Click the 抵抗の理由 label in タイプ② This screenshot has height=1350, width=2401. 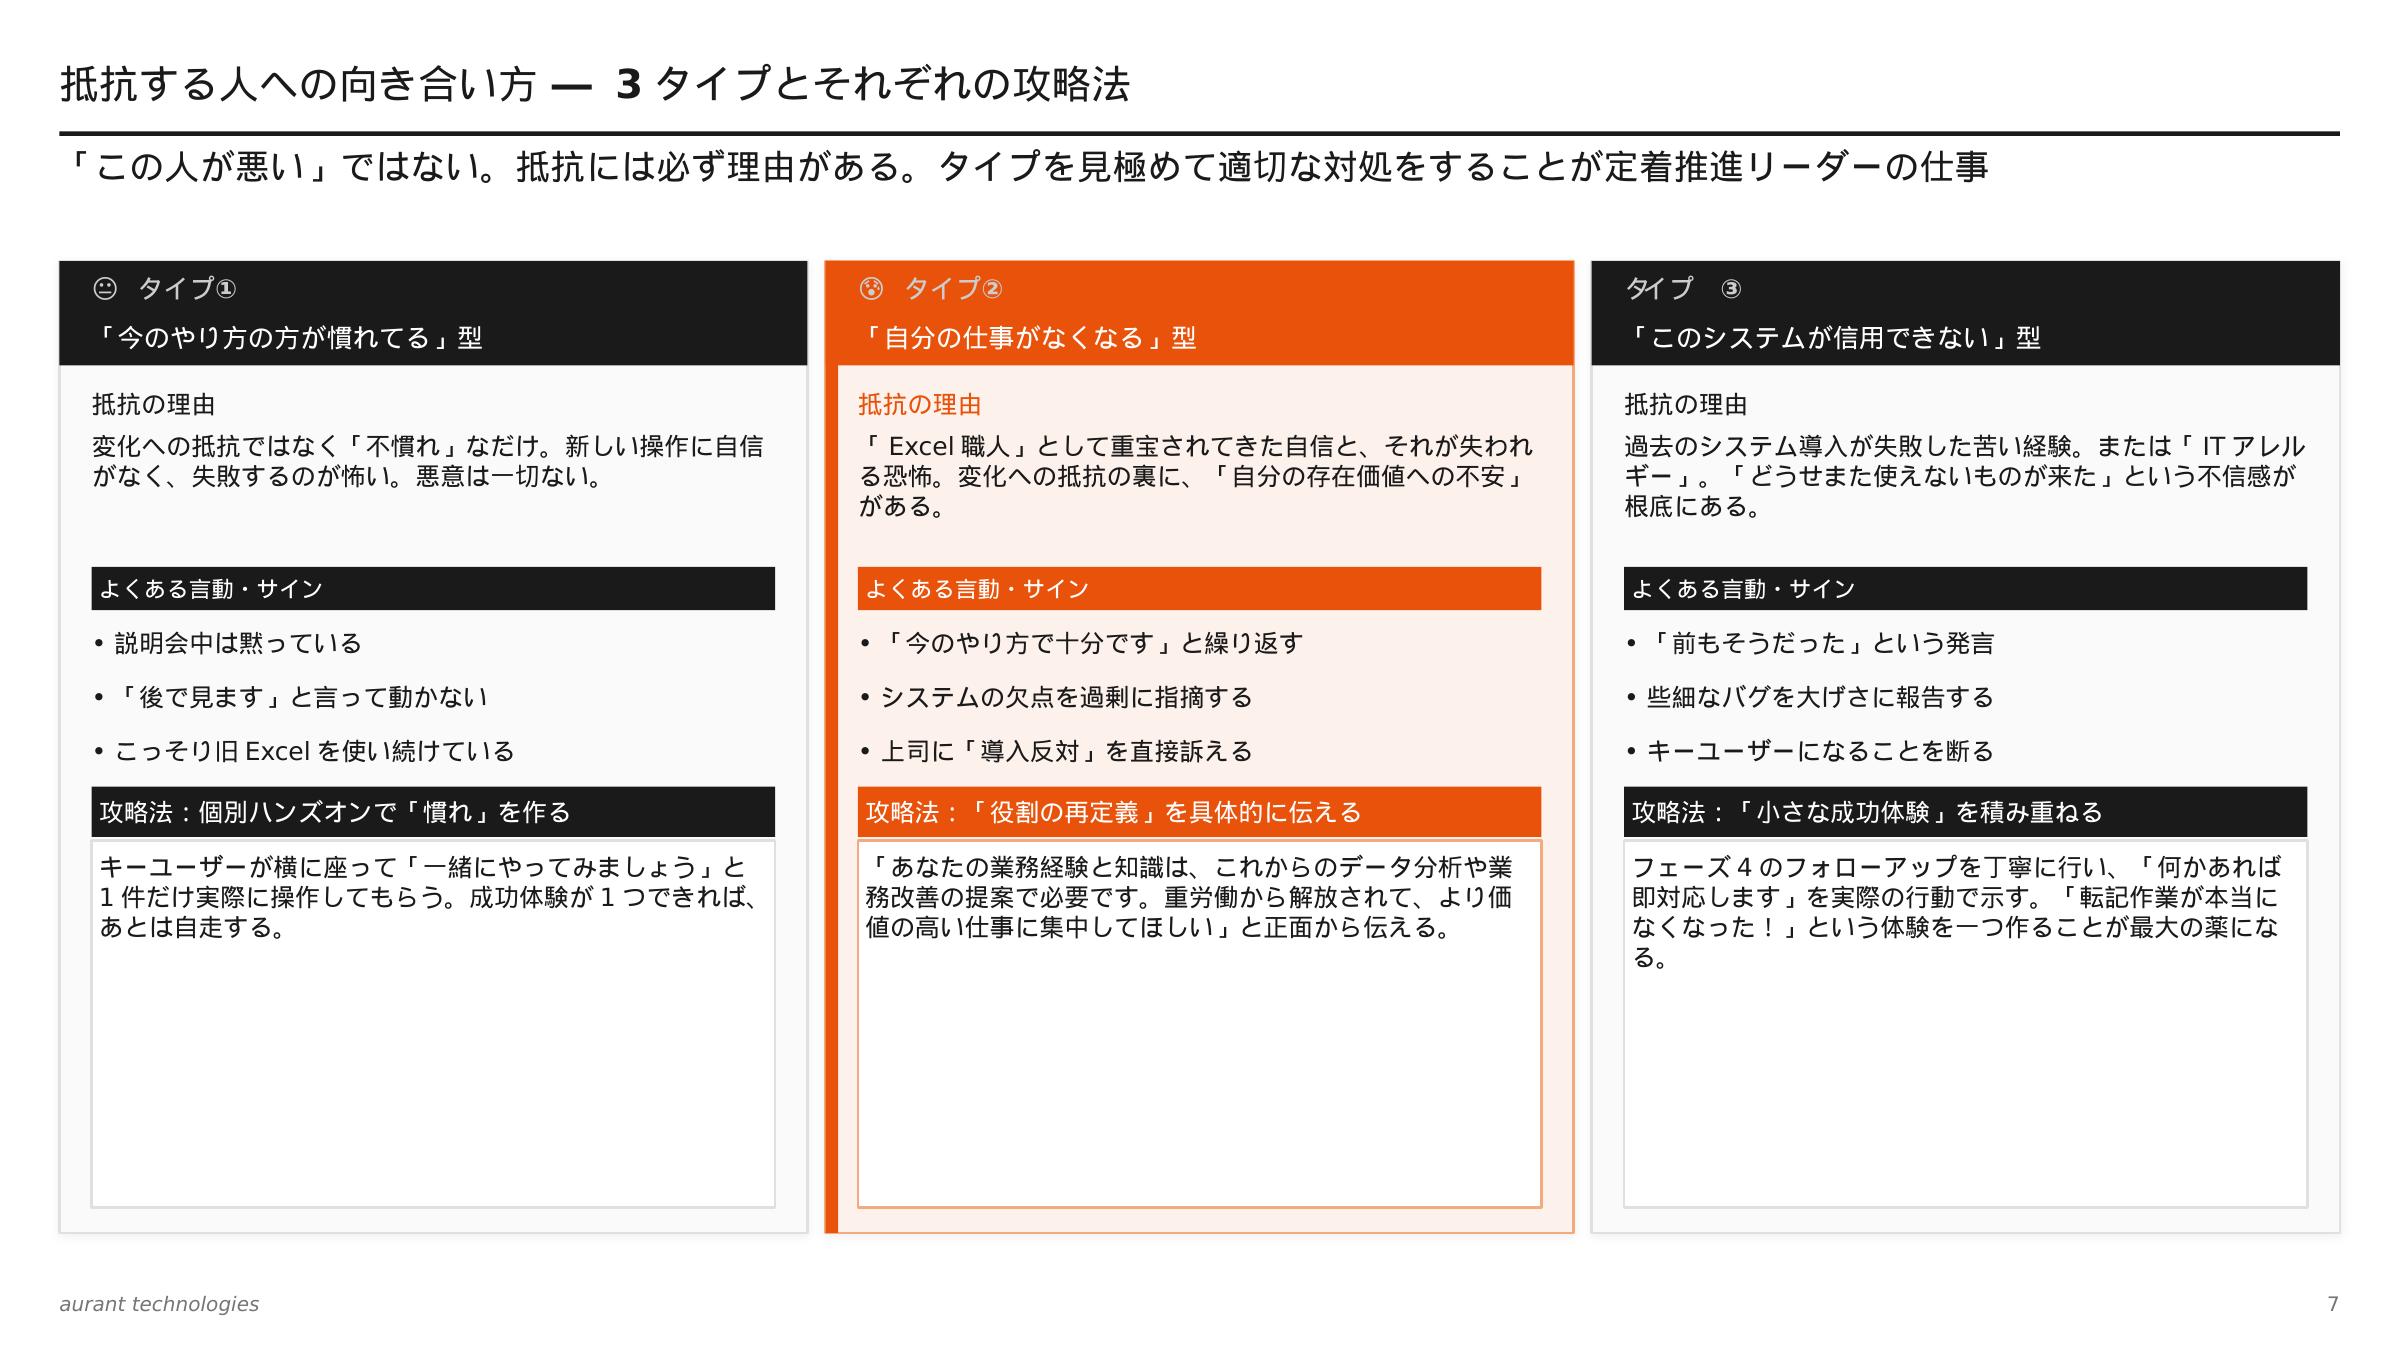click(x=918, y=403)
